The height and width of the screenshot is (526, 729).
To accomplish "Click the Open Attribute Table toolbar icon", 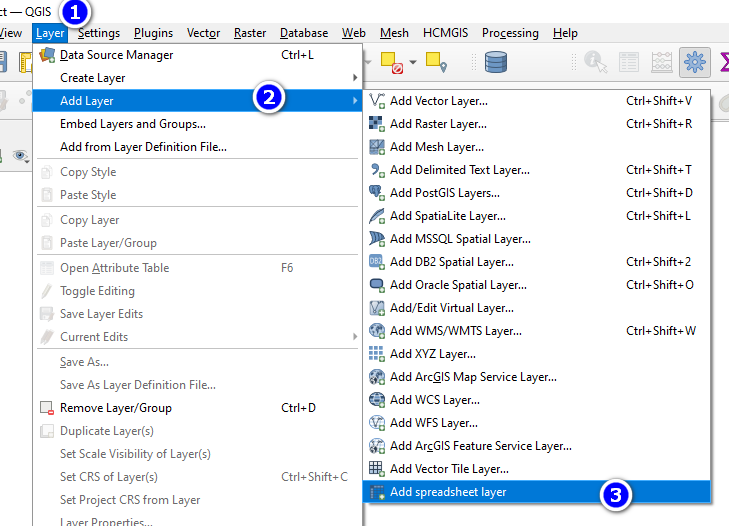I will (629, 62).
